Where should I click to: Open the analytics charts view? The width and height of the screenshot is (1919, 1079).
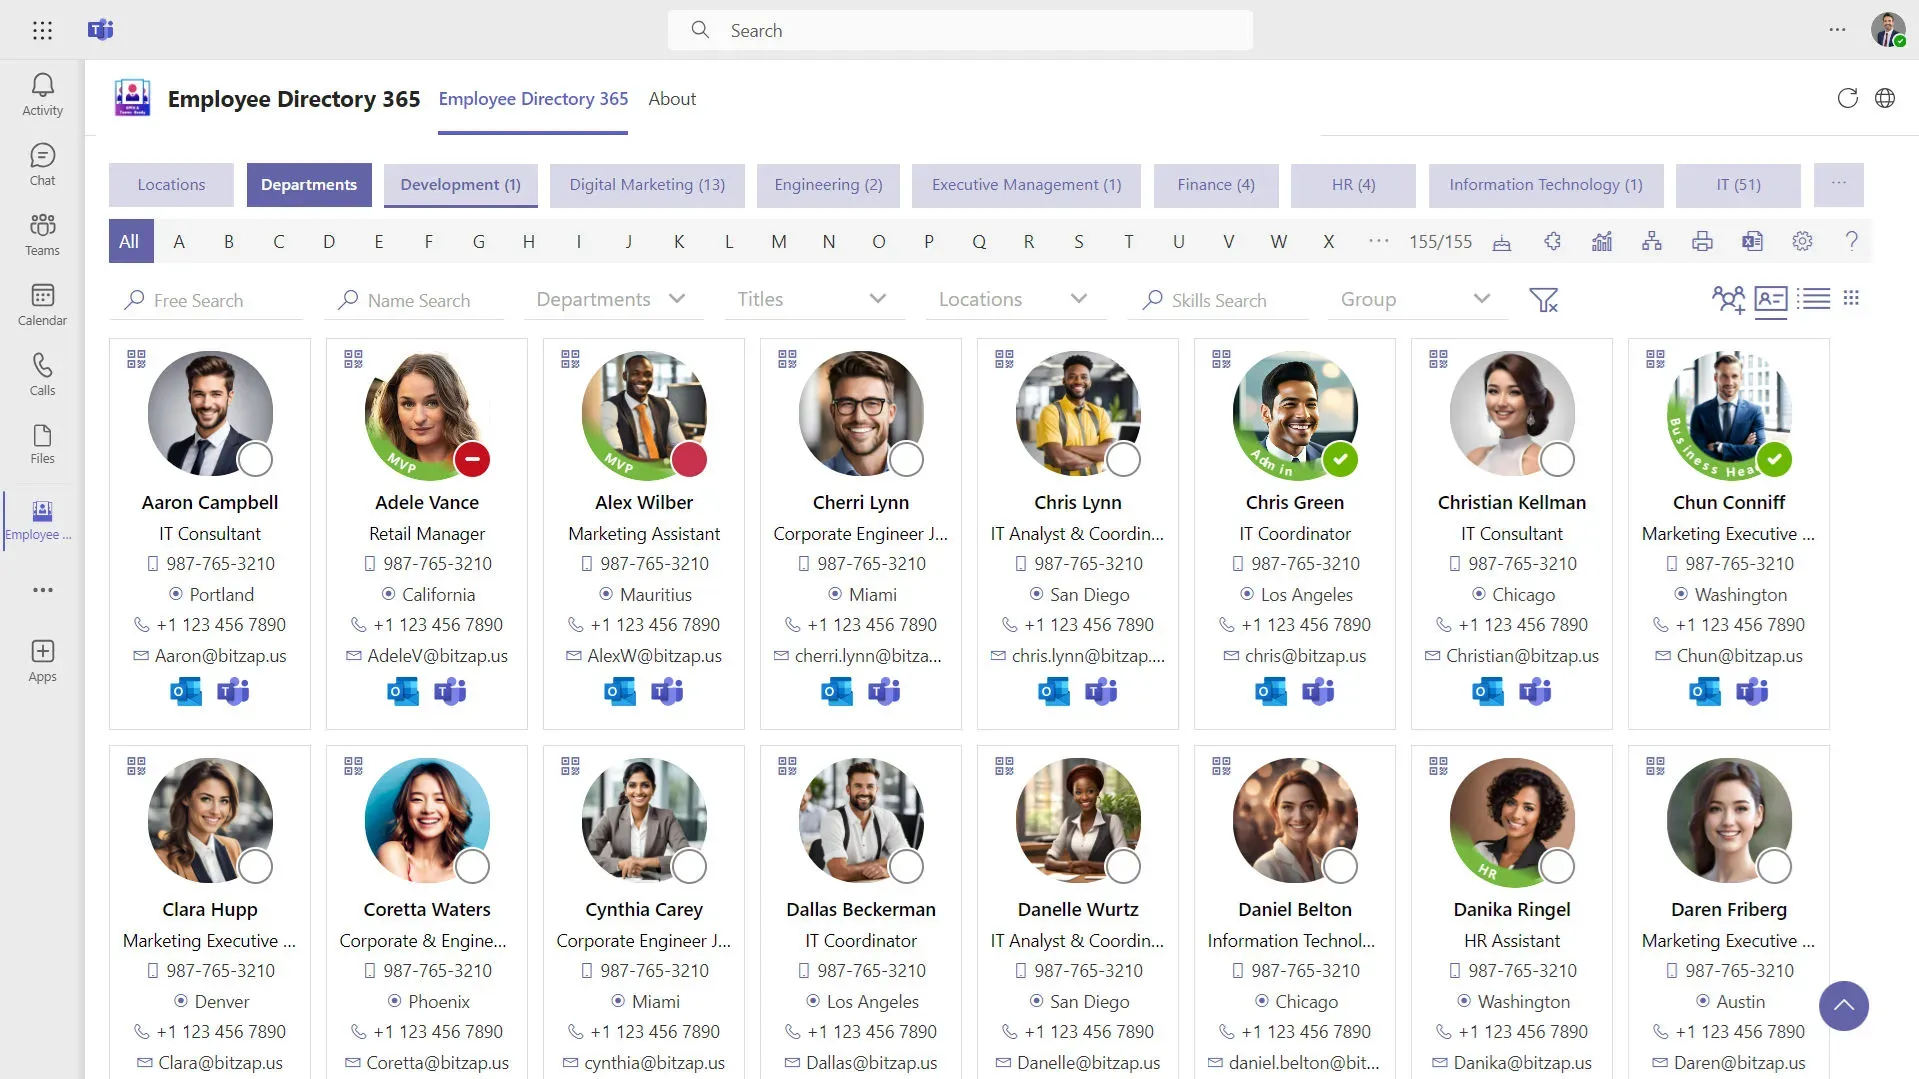[1602, 241]
